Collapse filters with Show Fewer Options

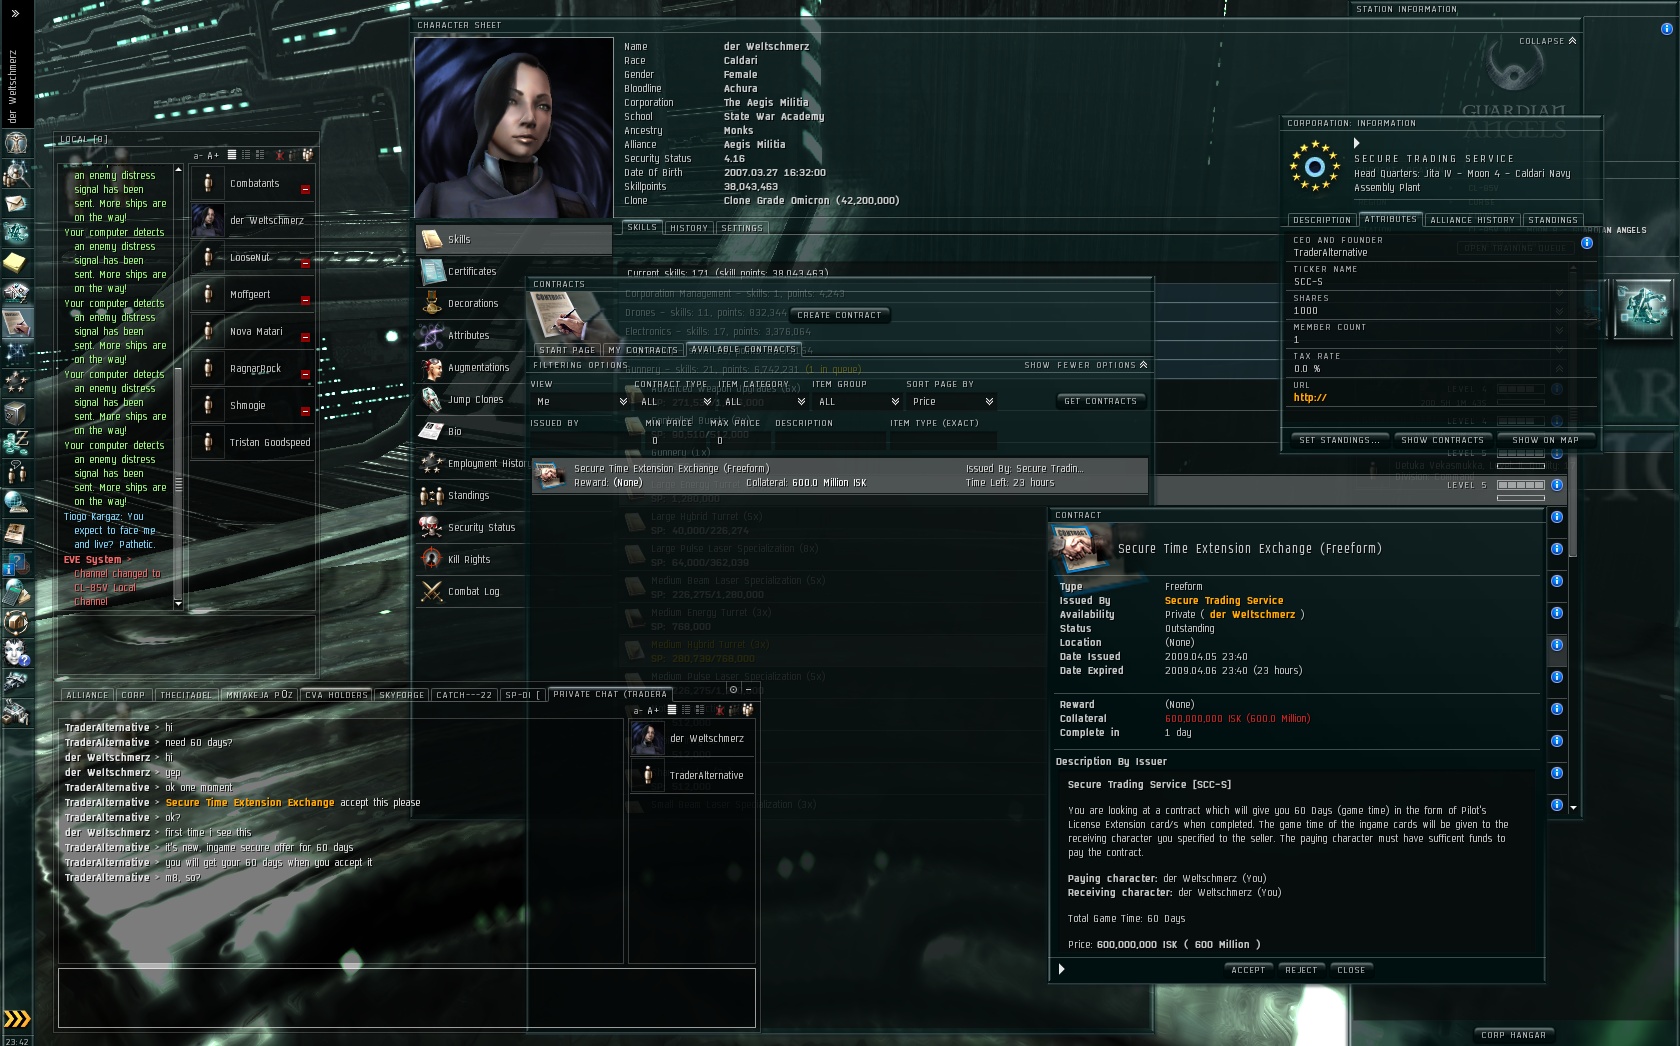(x=1086, y=365)
